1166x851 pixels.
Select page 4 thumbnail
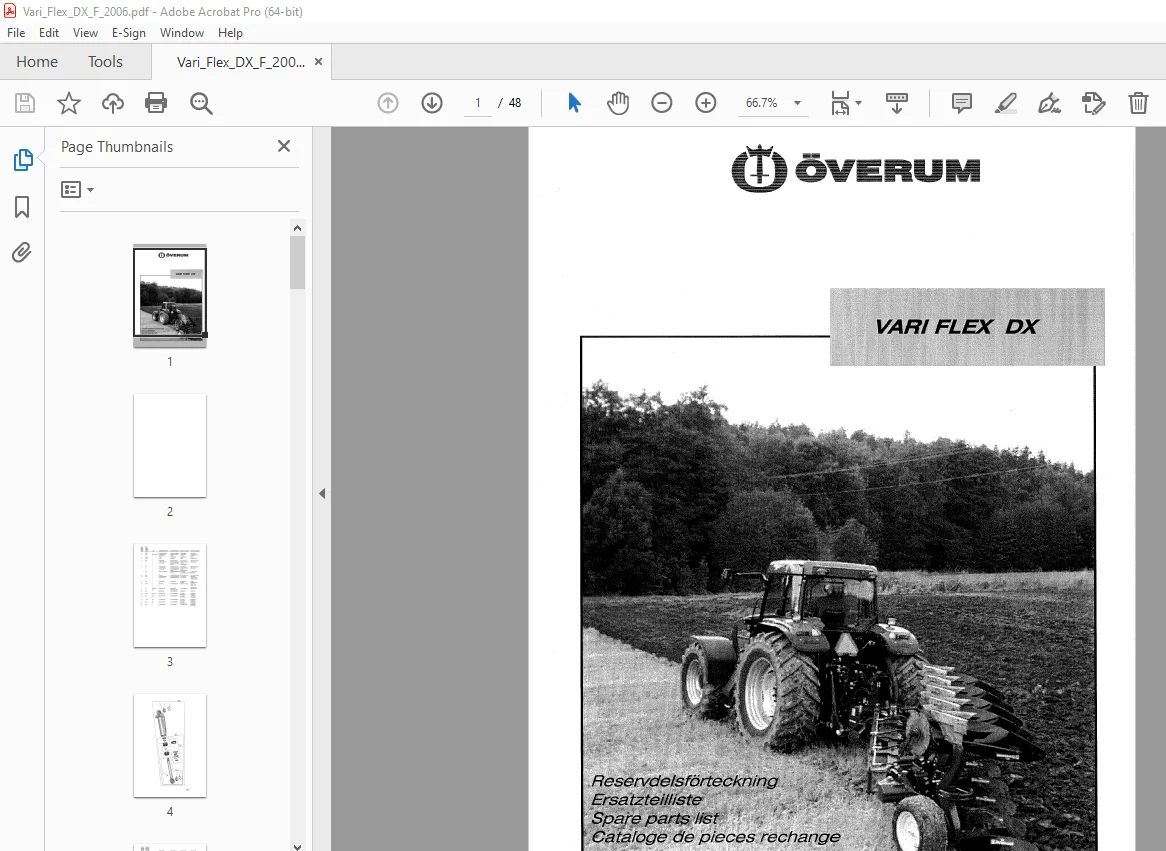tap(170, 745)
